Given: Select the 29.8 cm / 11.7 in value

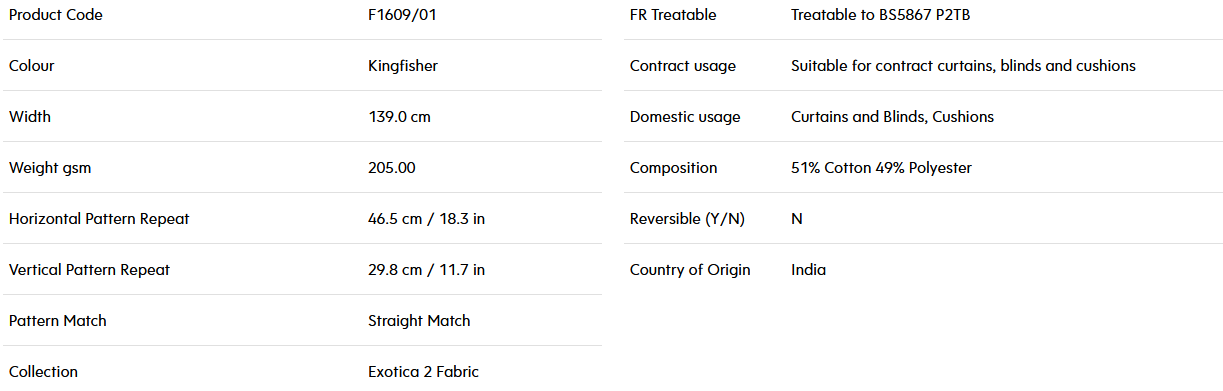Looking at the screenshot, I should click(427, 270).
